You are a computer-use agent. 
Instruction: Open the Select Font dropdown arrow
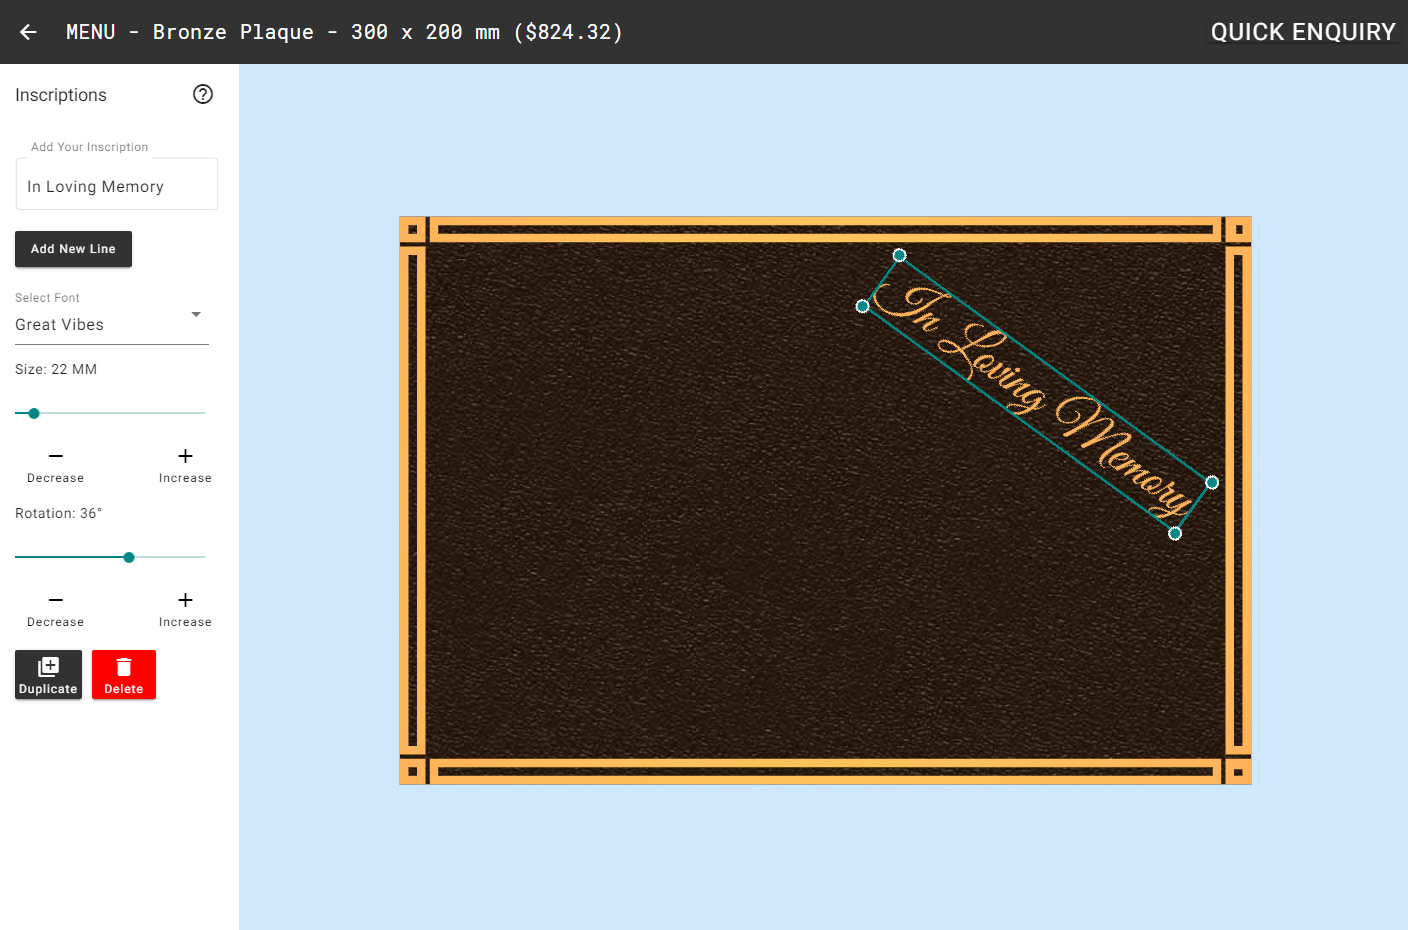click(x=196, y=314)
